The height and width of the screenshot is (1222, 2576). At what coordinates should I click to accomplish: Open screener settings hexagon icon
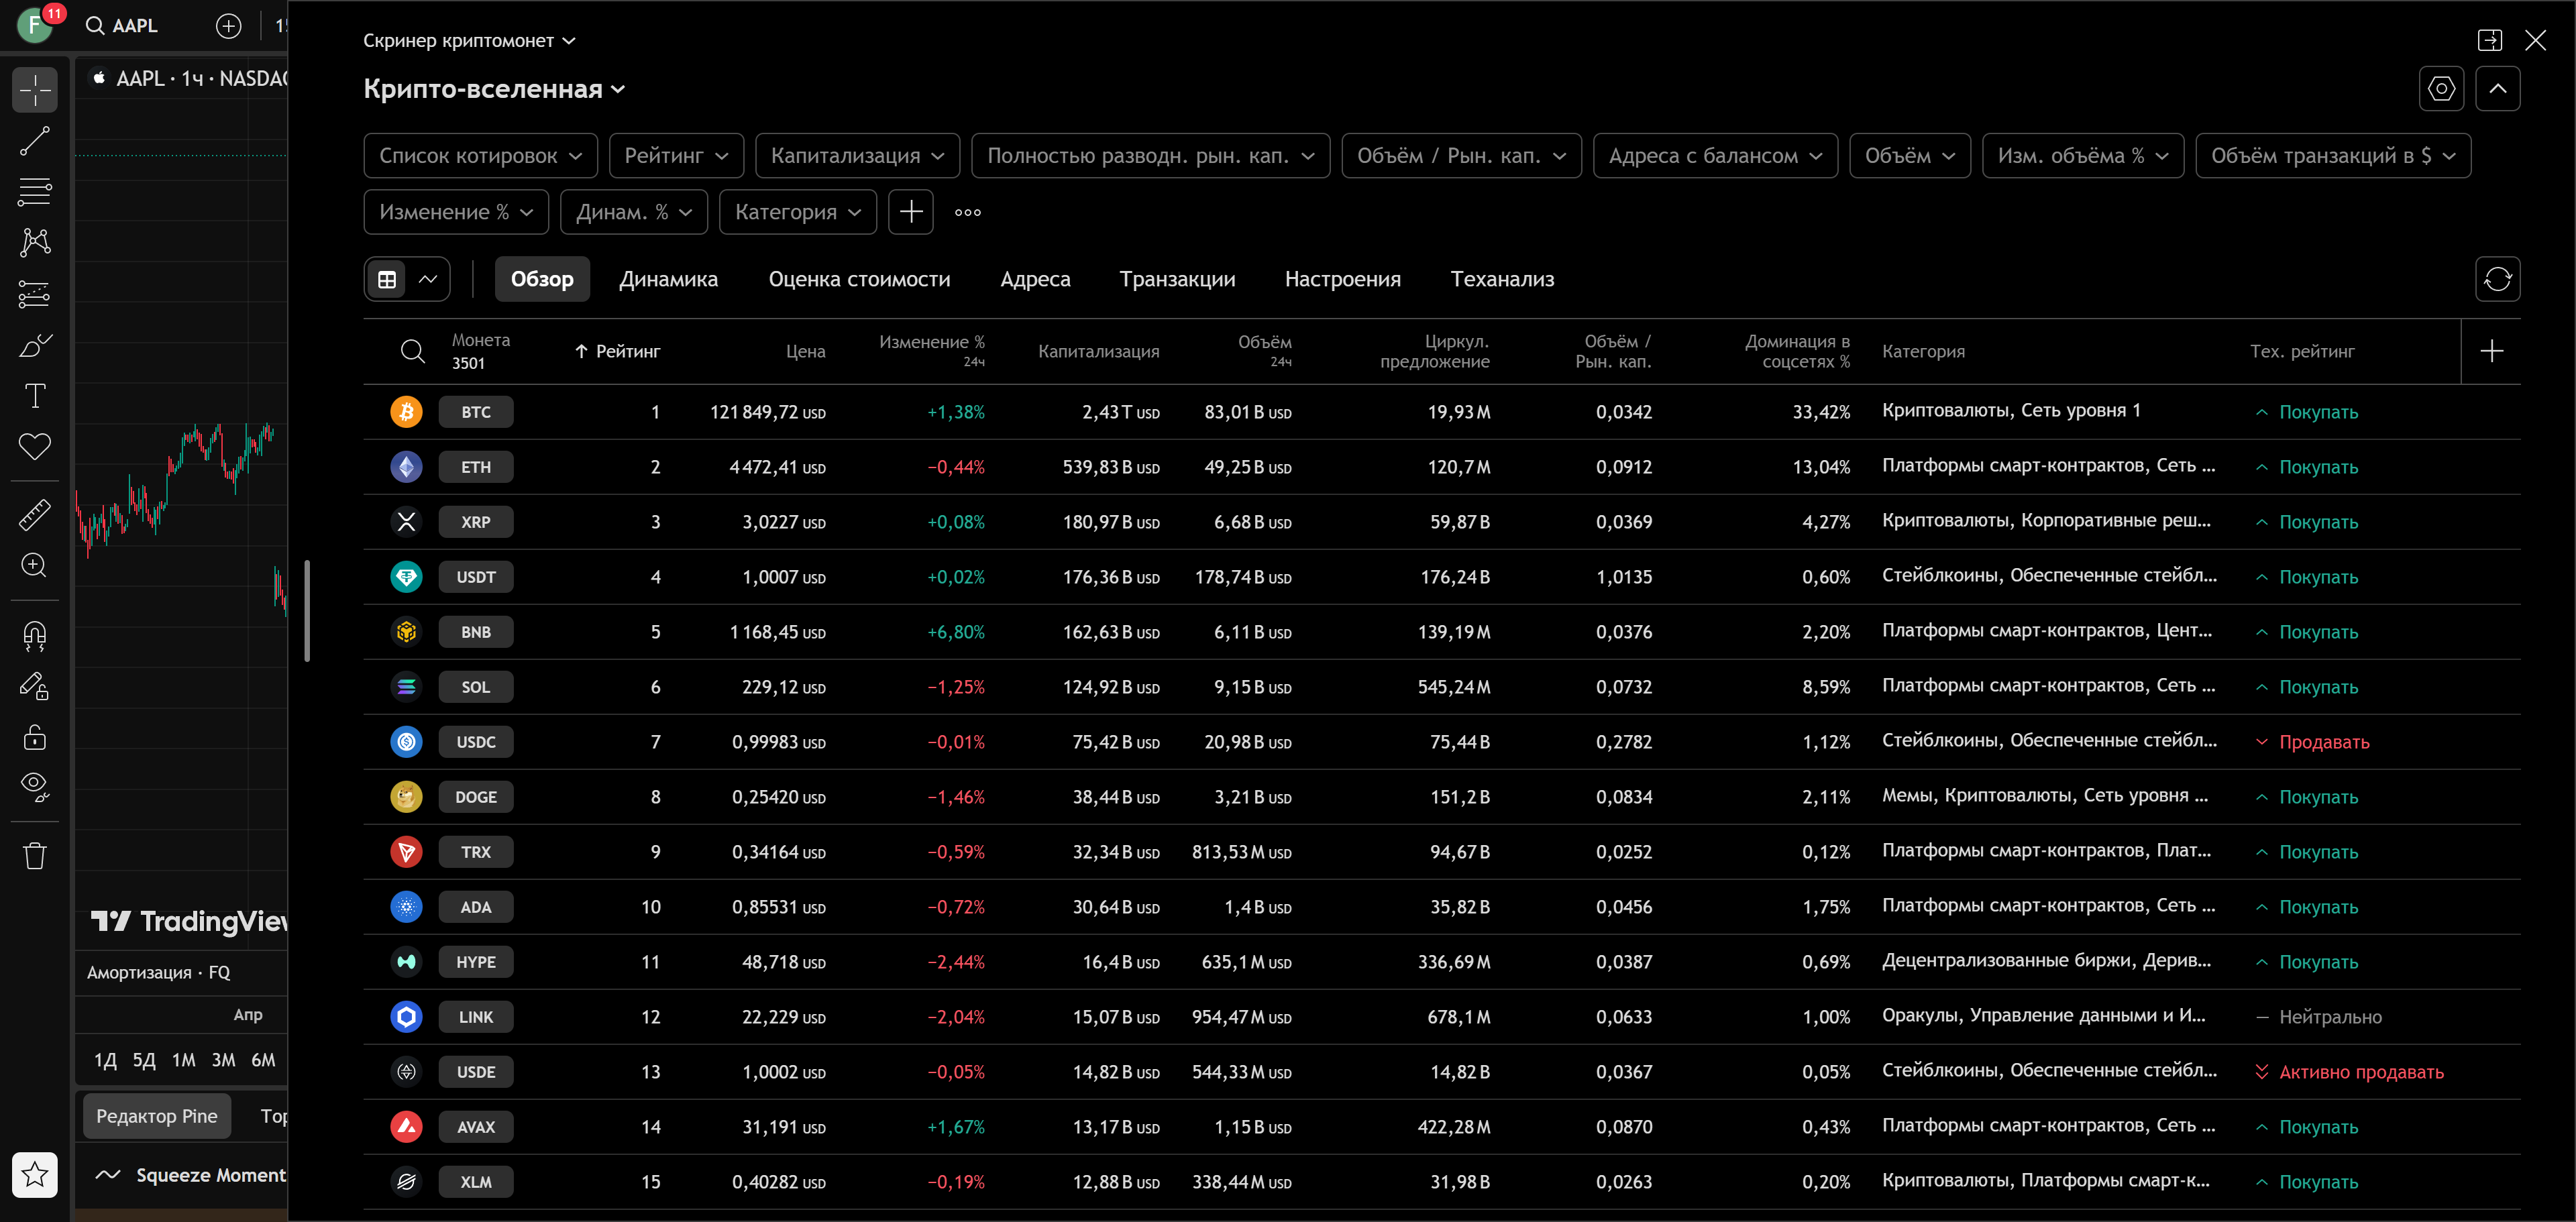click(2441, 89)
